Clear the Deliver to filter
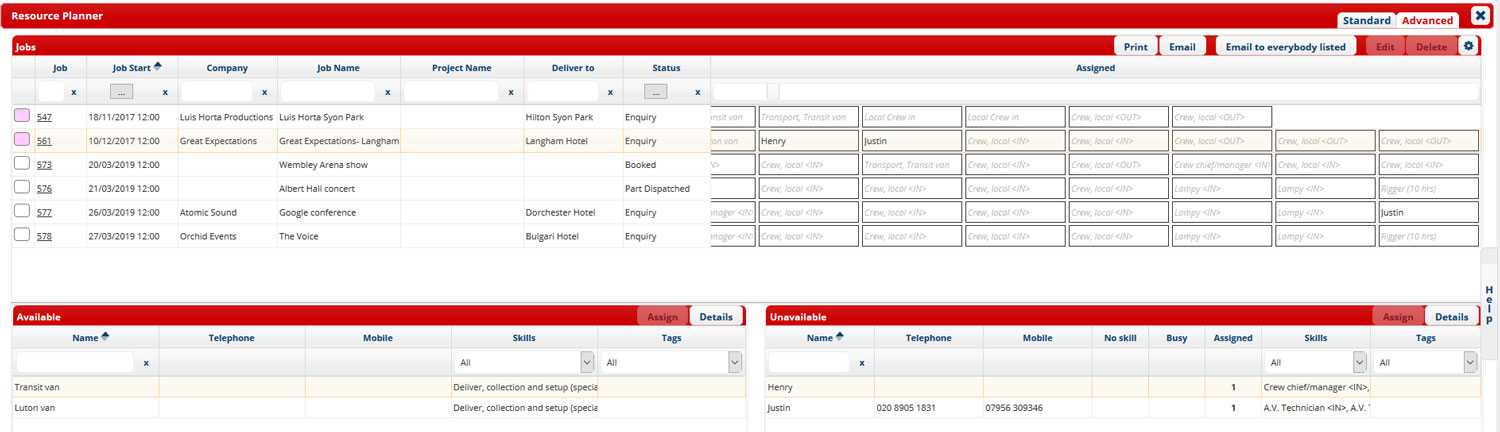Screen dimensions: 1500x432 (610, 92)
